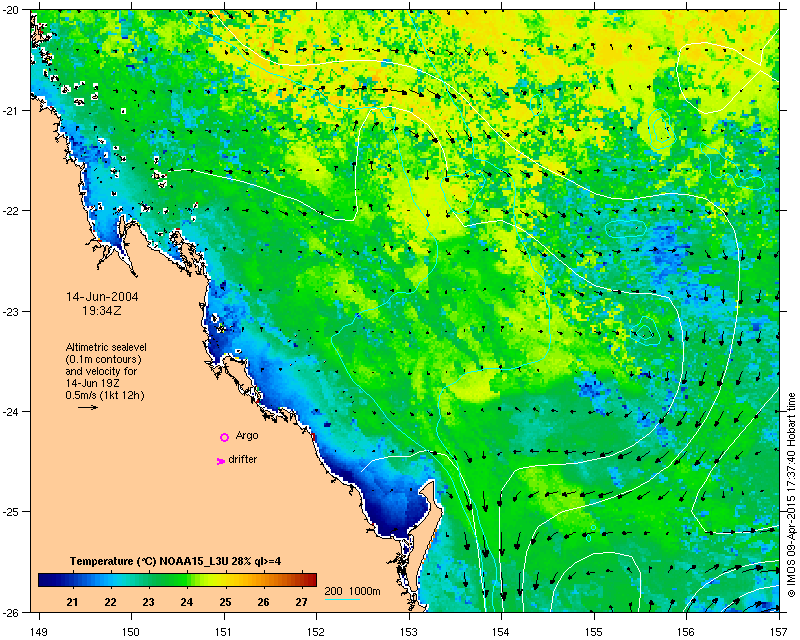Viewport: 800px width, 640px height.
Task: Click the 14-Jun-2004 date label
Action: 102,297
